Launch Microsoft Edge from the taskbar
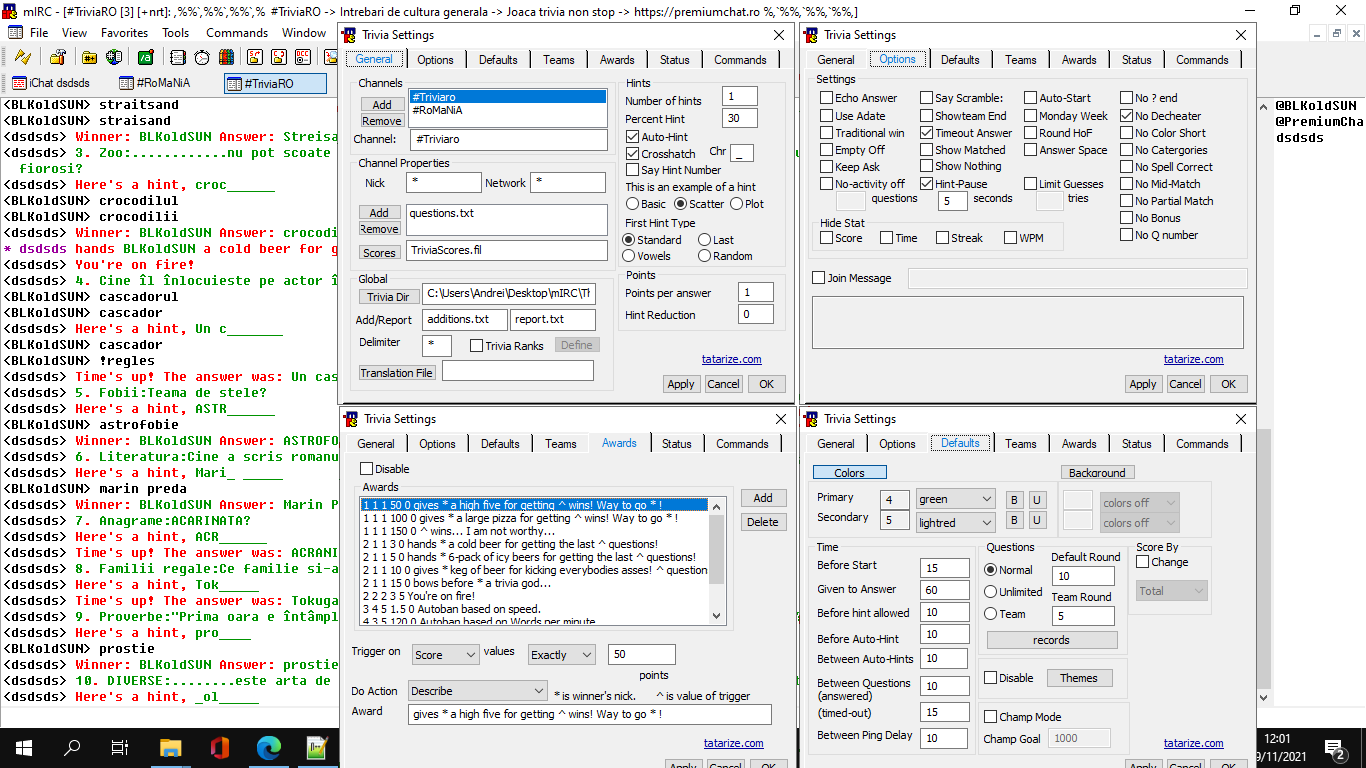Image resolution: width=1366 pixels, height=768 pixels. tap(268, 748)
